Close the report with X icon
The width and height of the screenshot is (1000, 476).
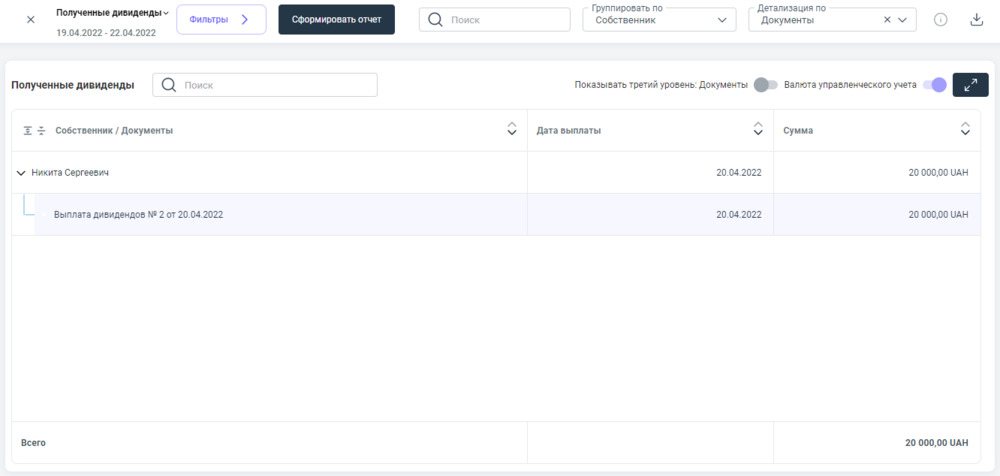(30, 20)
